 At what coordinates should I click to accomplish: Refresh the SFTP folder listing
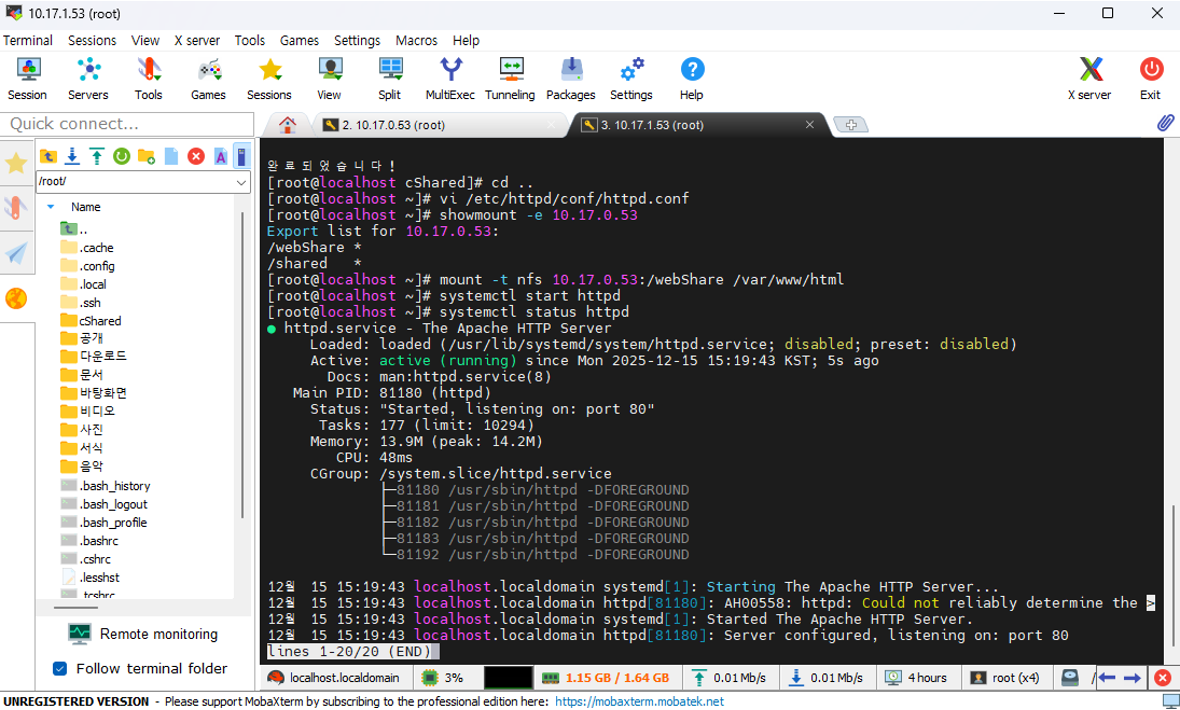click(x=122, y=156)
